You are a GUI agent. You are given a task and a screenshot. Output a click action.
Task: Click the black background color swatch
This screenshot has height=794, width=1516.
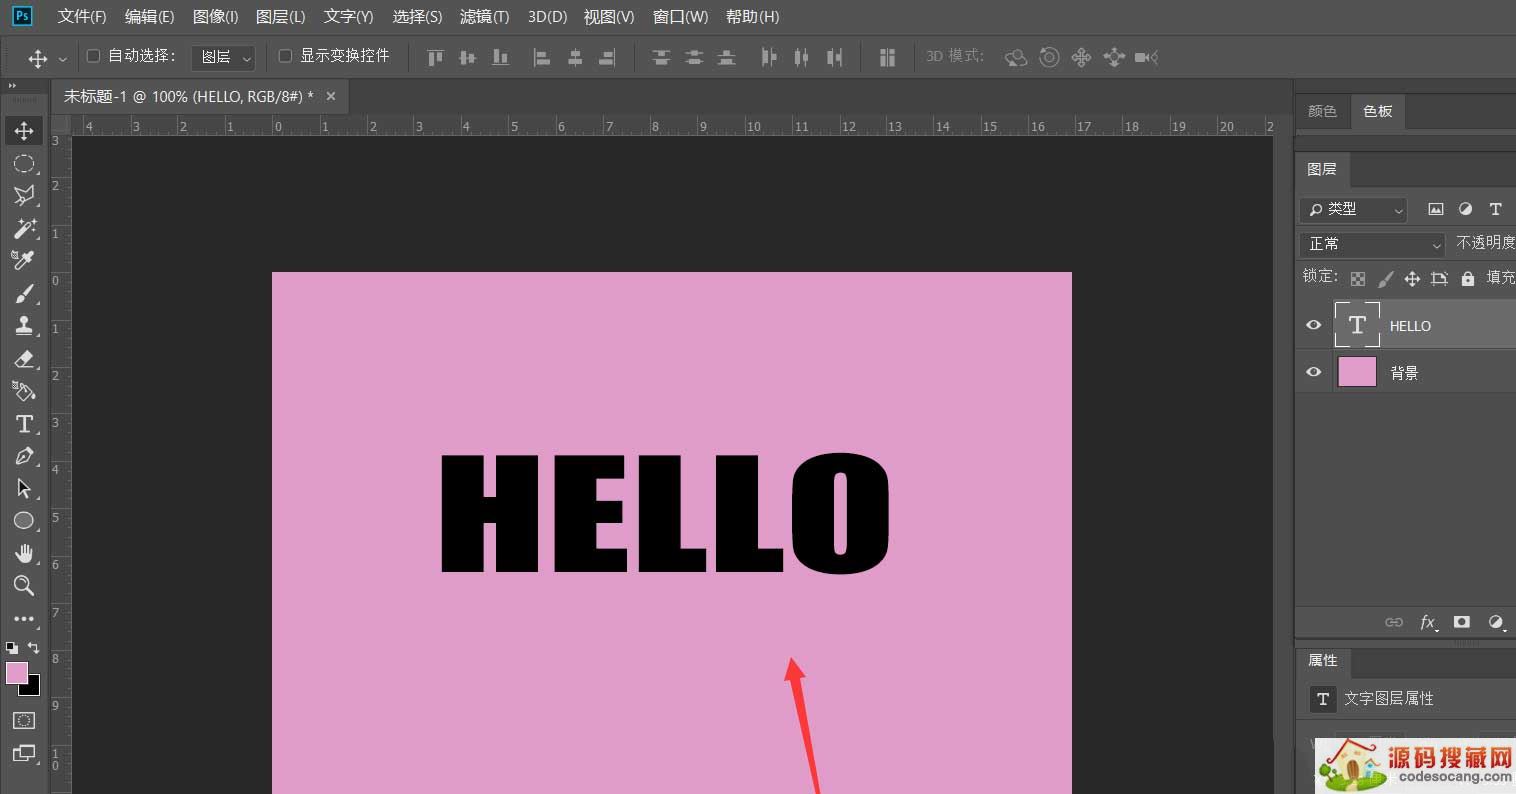click(33, 688)
